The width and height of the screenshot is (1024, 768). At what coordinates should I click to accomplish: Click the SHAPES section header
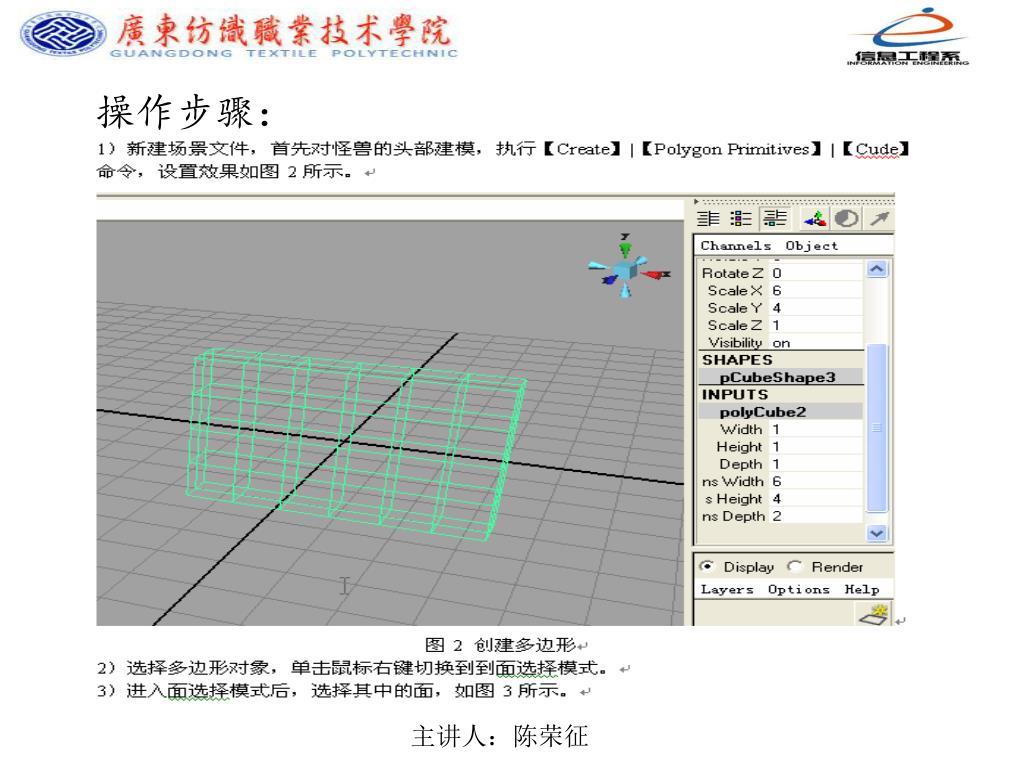(737, 360)
